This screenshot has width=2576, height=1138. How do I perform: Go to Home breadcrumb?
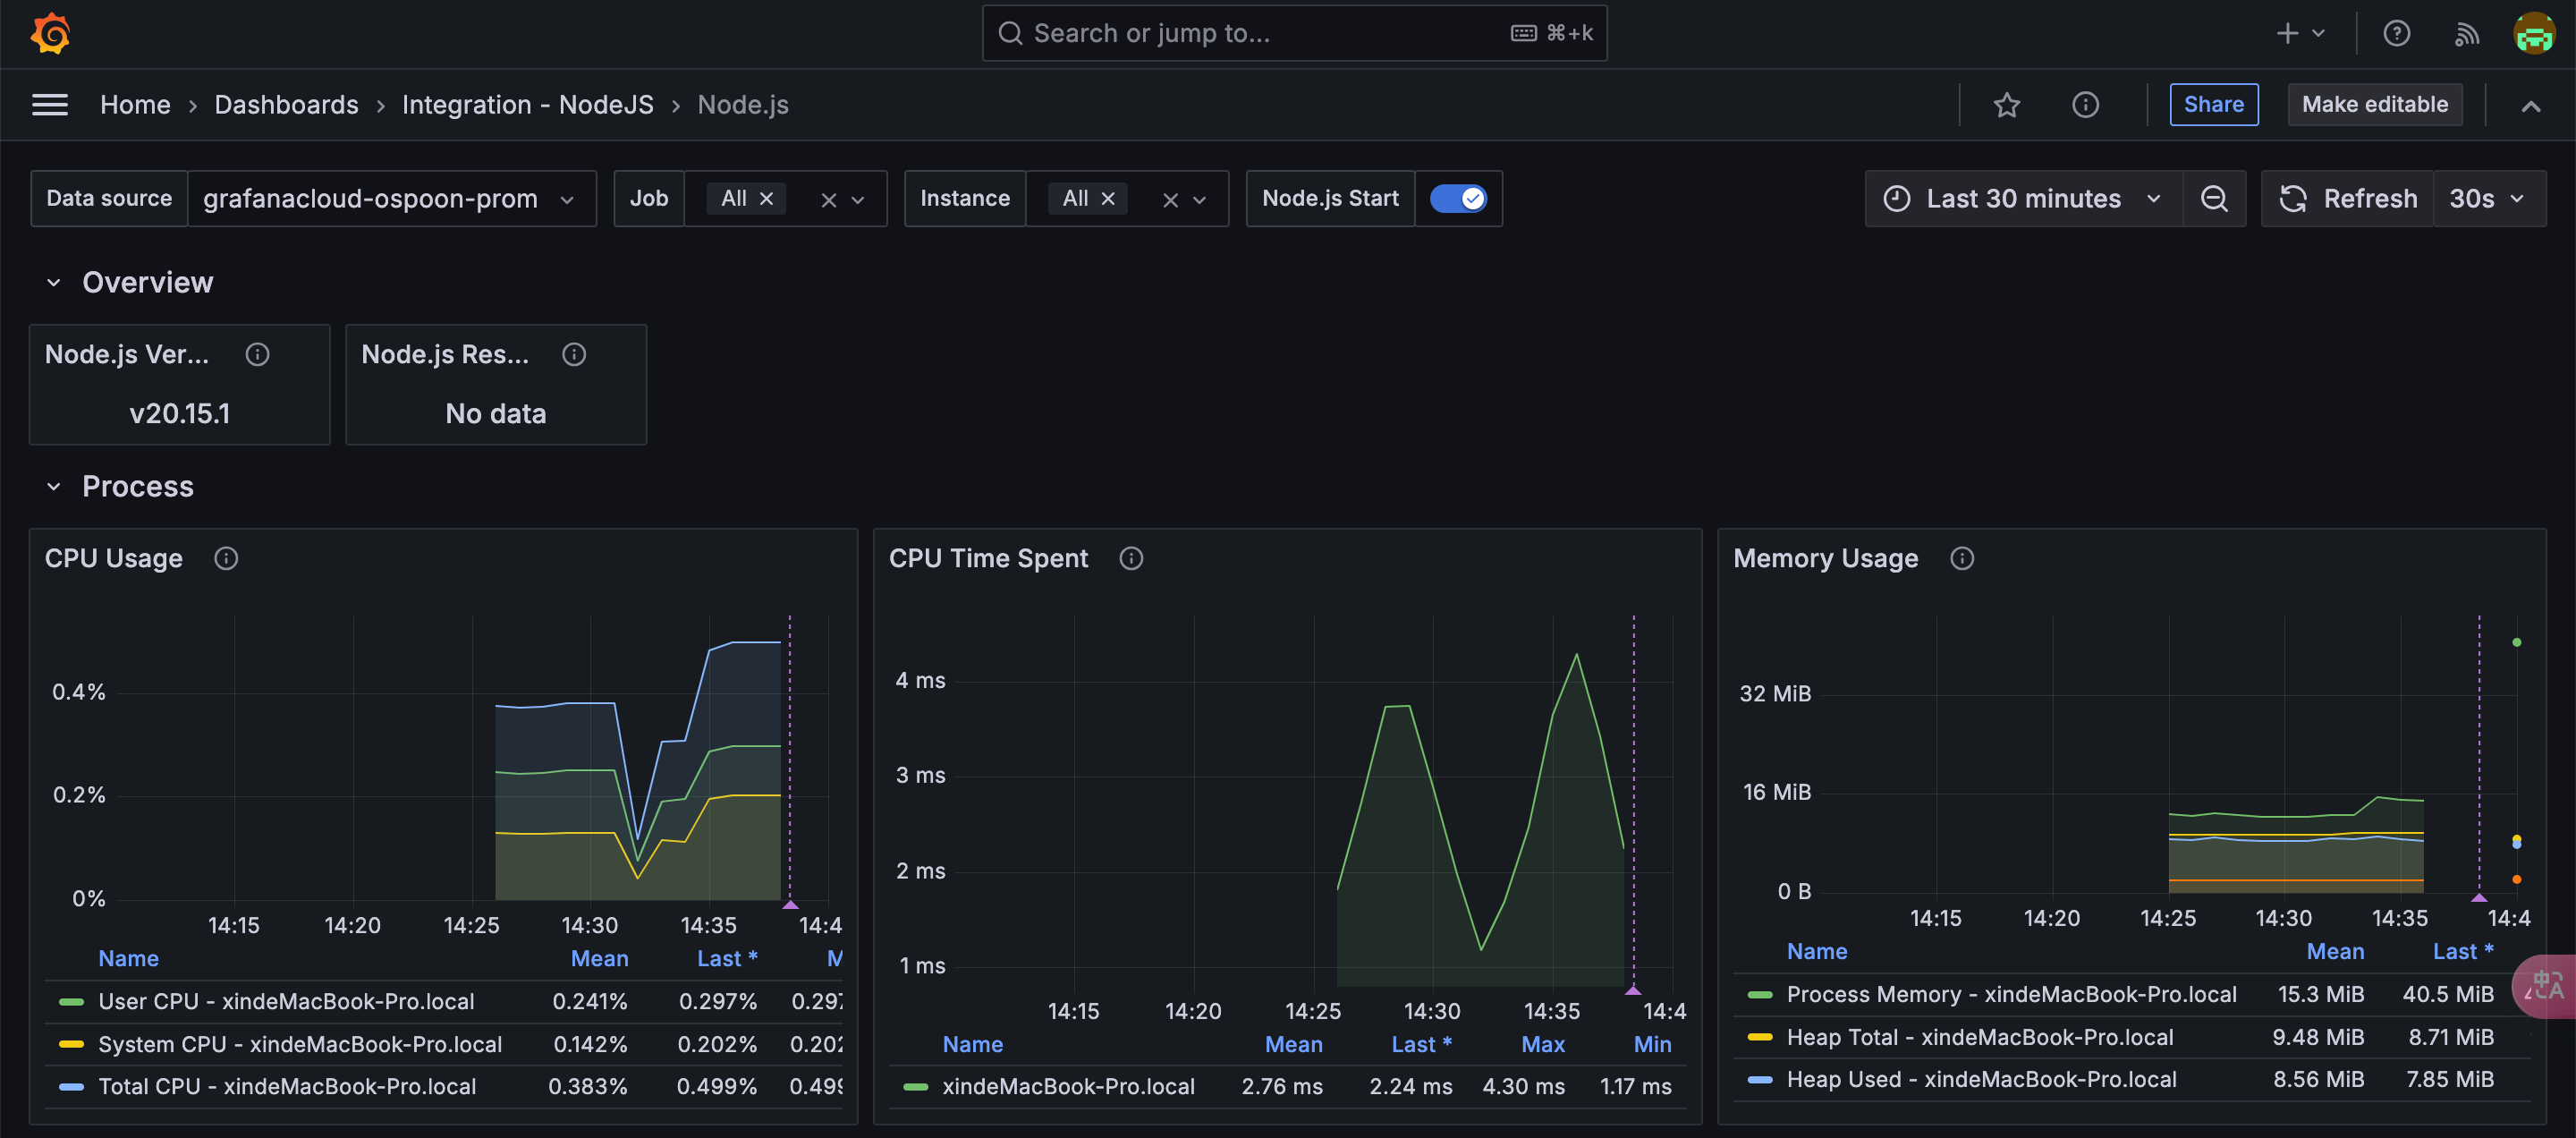135,105
